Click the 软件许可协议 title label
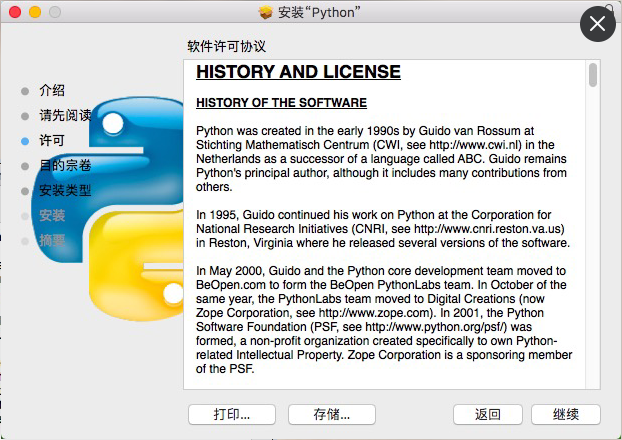This screenshot has height=440, width=622. click(227, 46)
